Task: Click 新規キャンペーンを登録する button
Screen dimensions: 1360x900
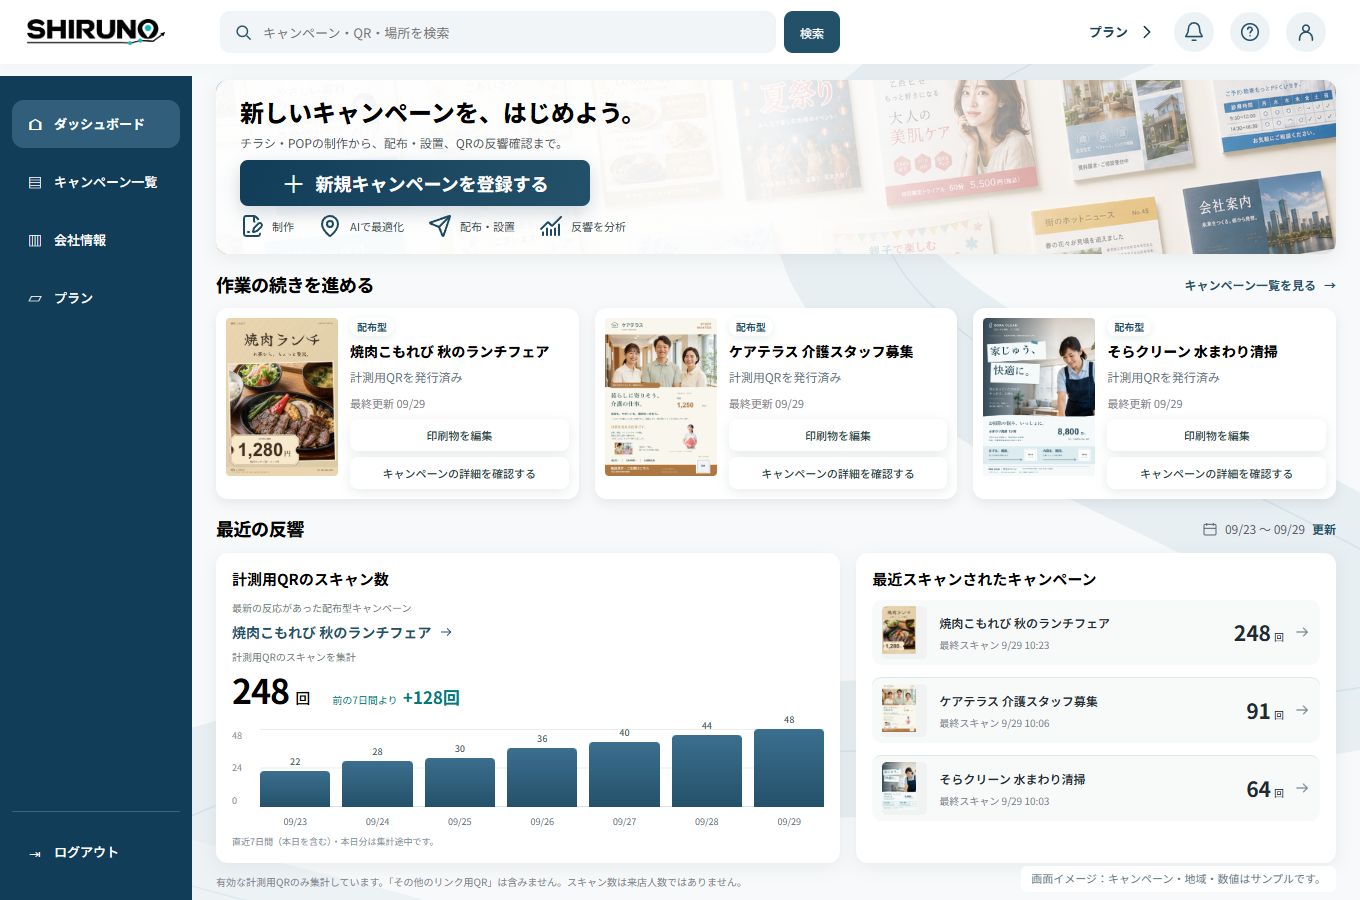Action: [x=415, y=183]
